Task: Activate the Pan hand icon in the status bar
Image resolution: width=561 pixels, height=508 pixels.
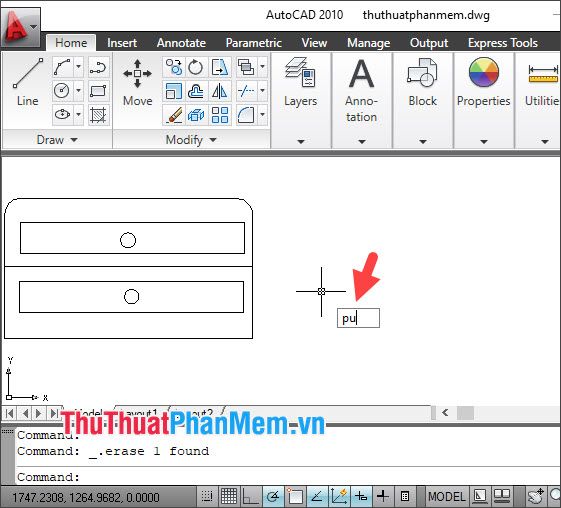Action: tap(536, 496)
